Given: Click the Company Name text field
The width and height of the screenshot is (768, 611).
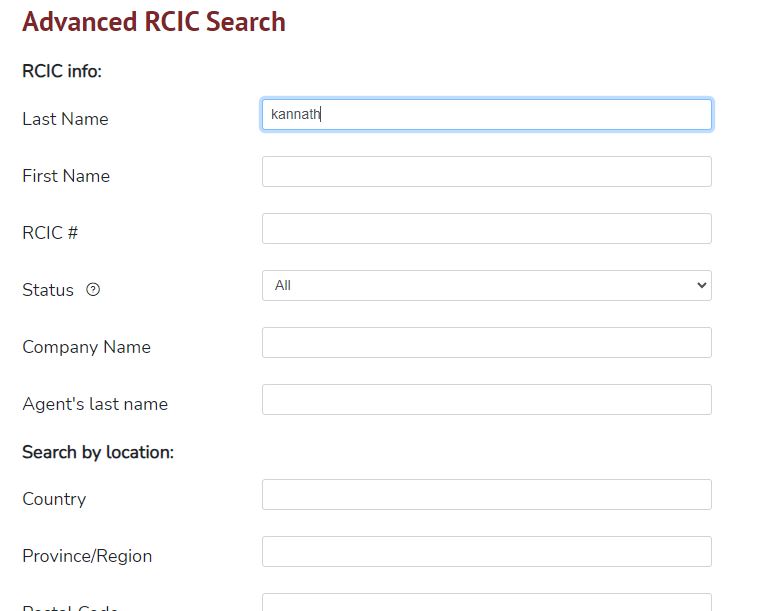Looking at the screenshot, I should click(x=486, y=343).
